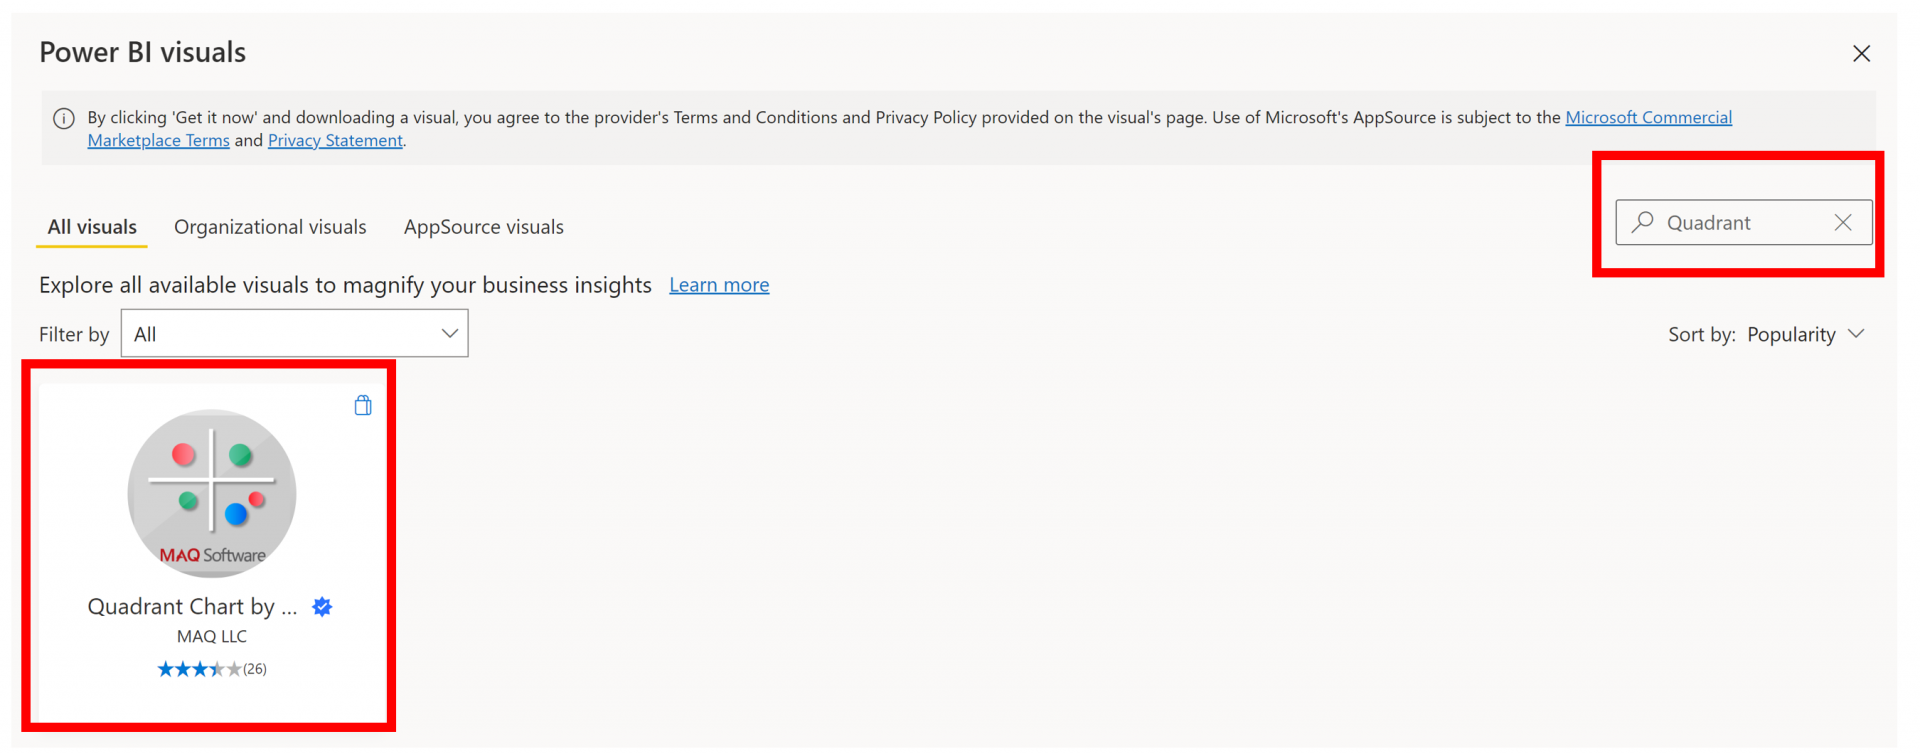Click the magnifier search icon
The image size is (1920, 754).
click(x=1642, y=222)
